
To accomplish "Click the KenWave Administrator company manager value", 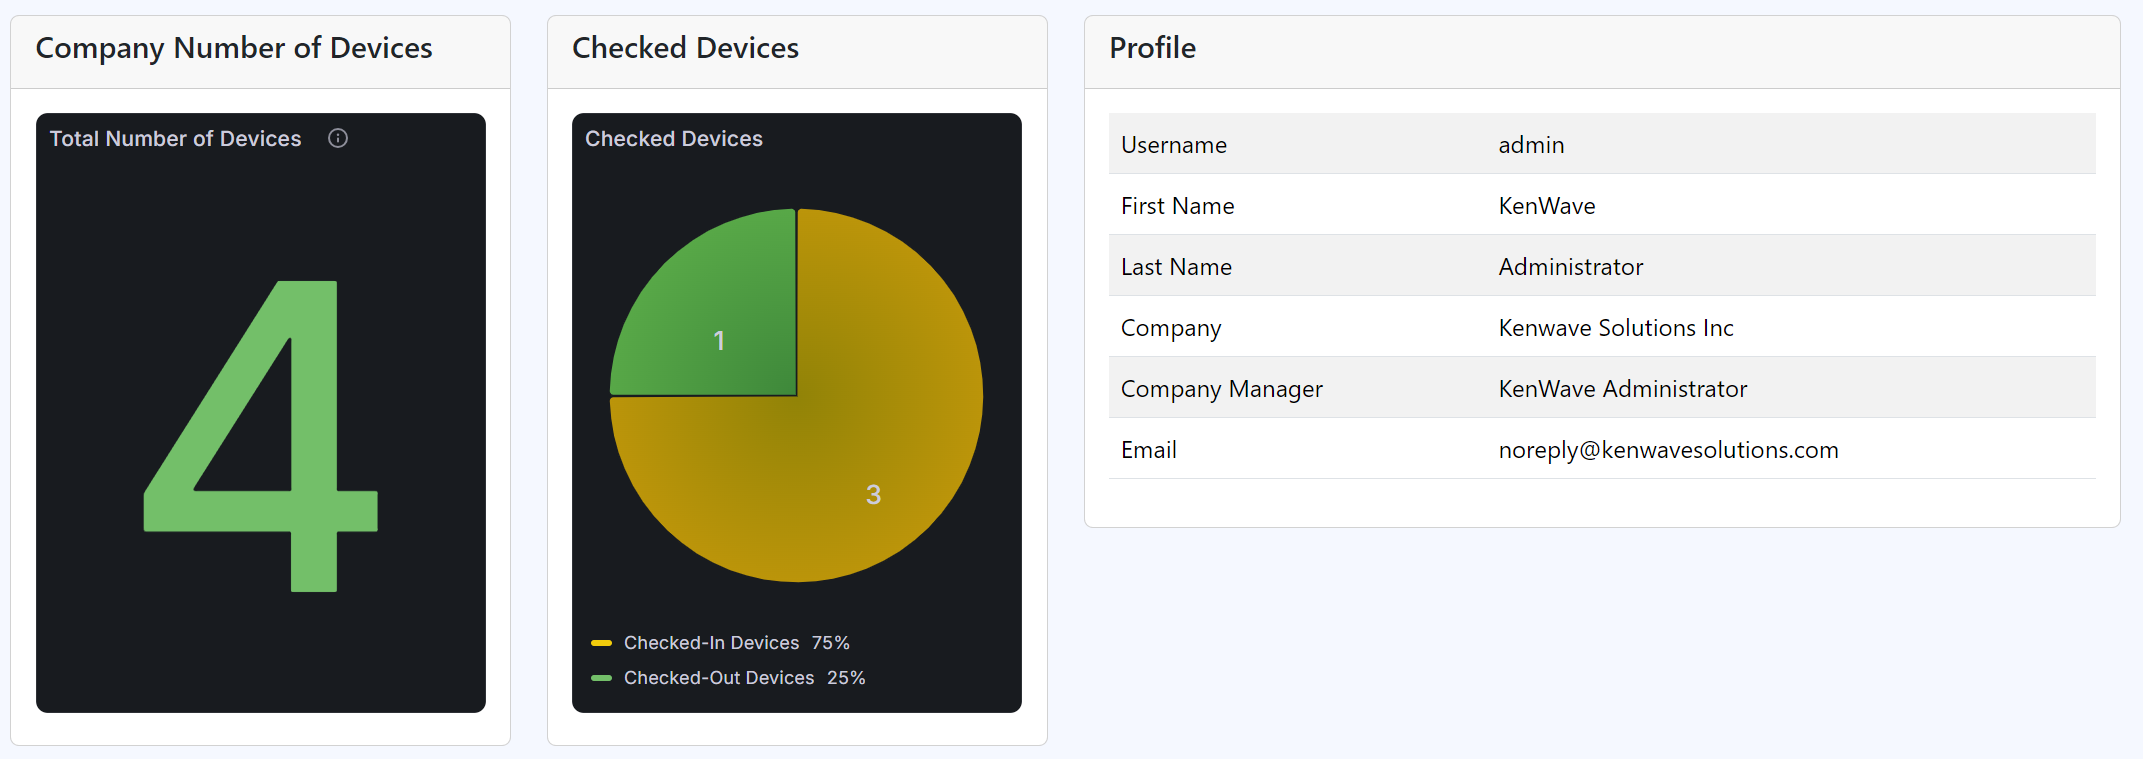I will click(1622, 389).
